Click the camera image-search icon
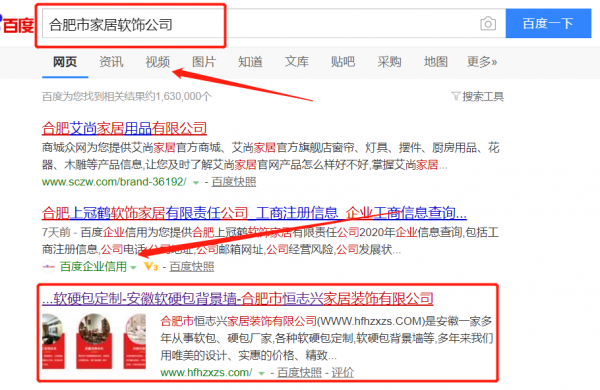 488,24
